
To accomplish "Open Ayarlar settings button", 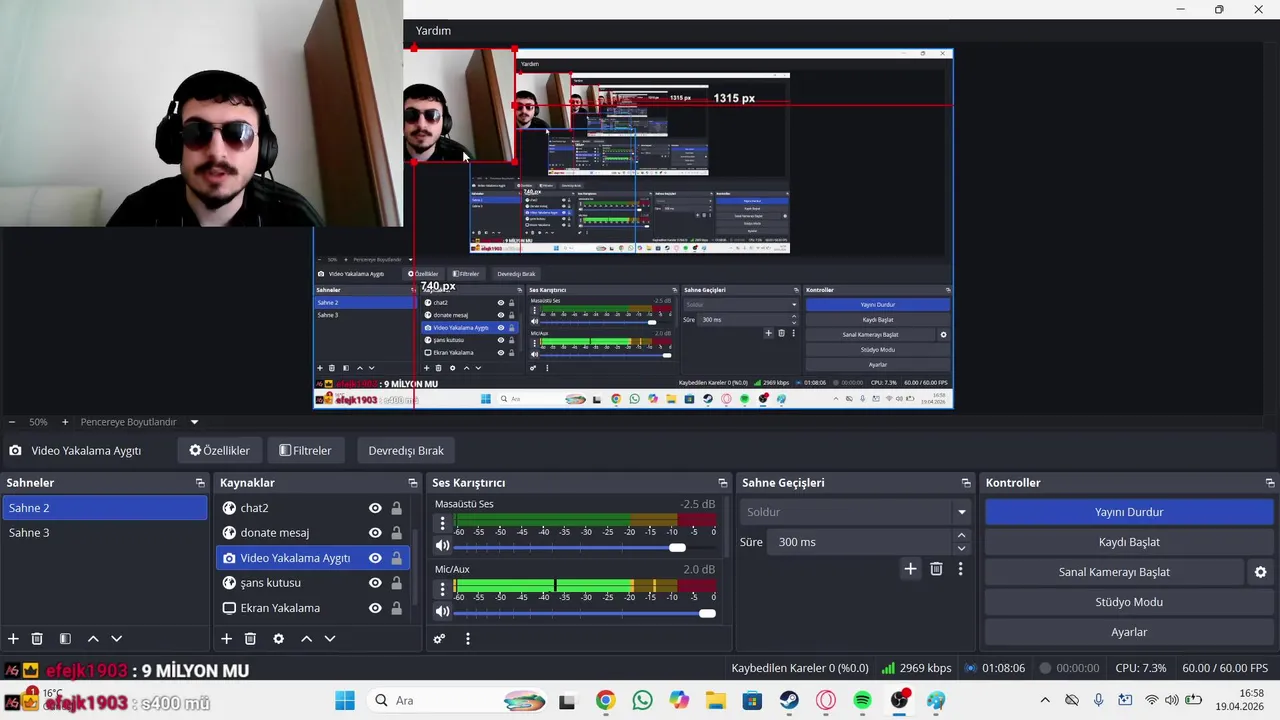I will point(1129,632).
